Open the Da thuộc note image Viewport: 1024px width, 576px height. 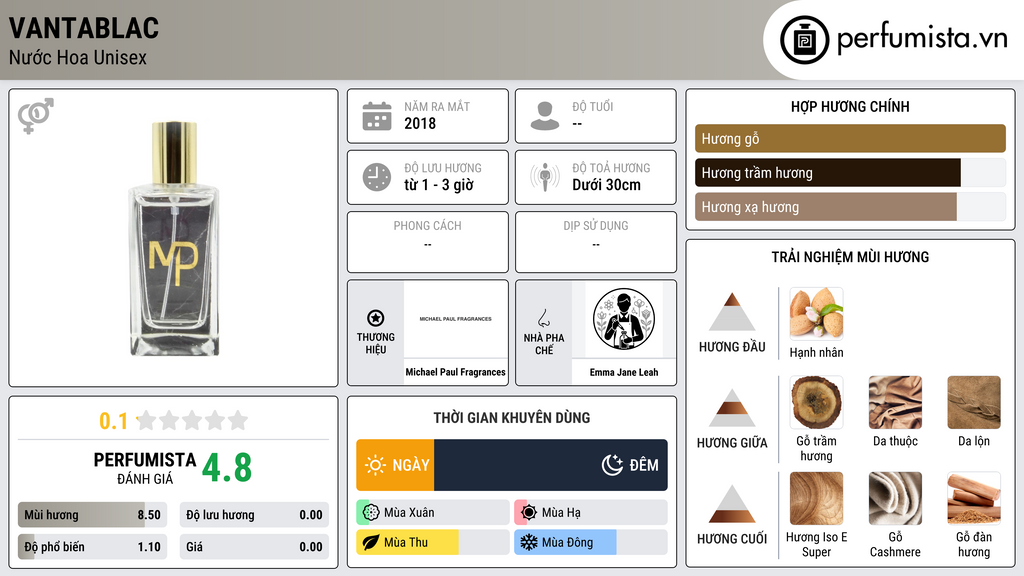pyautogui.click(x=895, y=402)
